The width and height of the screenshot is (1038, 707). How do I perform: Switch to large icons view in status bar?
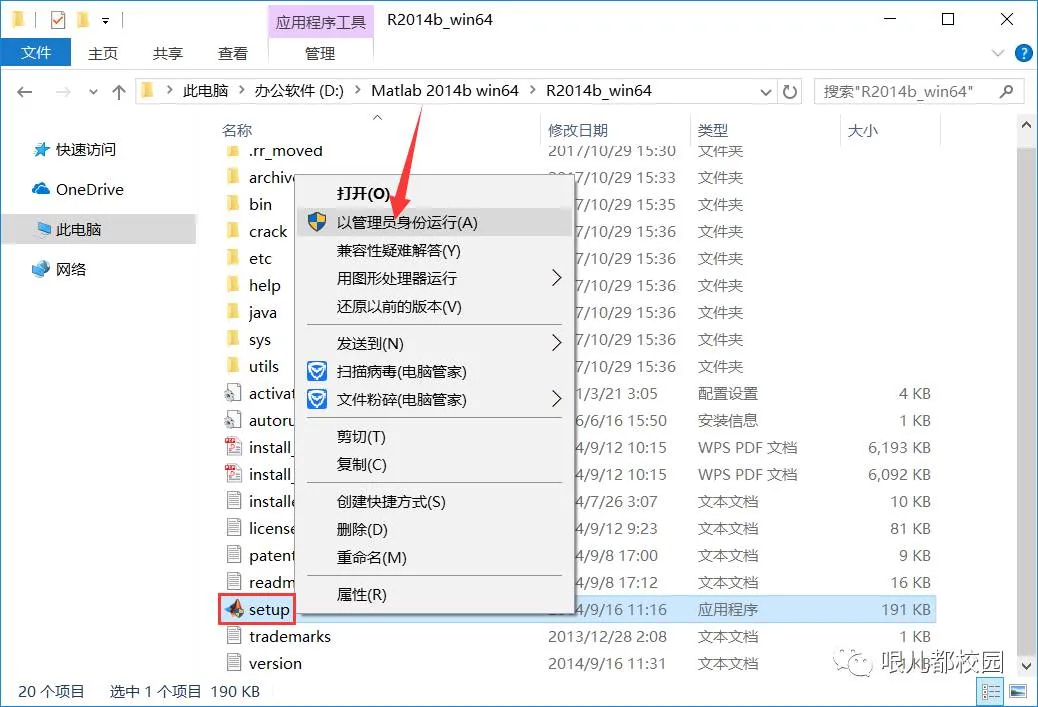point(1017,692)
